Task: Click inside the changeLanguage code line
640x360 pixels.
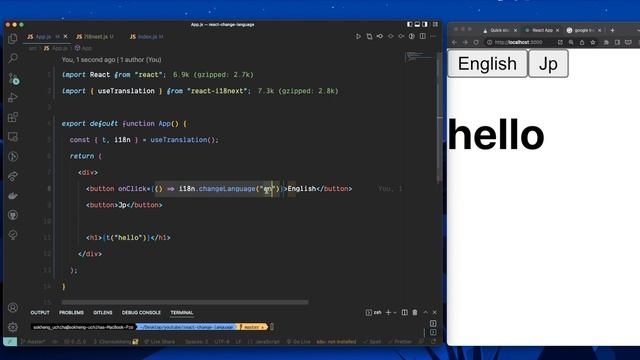Action: pyautogui.click(x=219, y=189)
